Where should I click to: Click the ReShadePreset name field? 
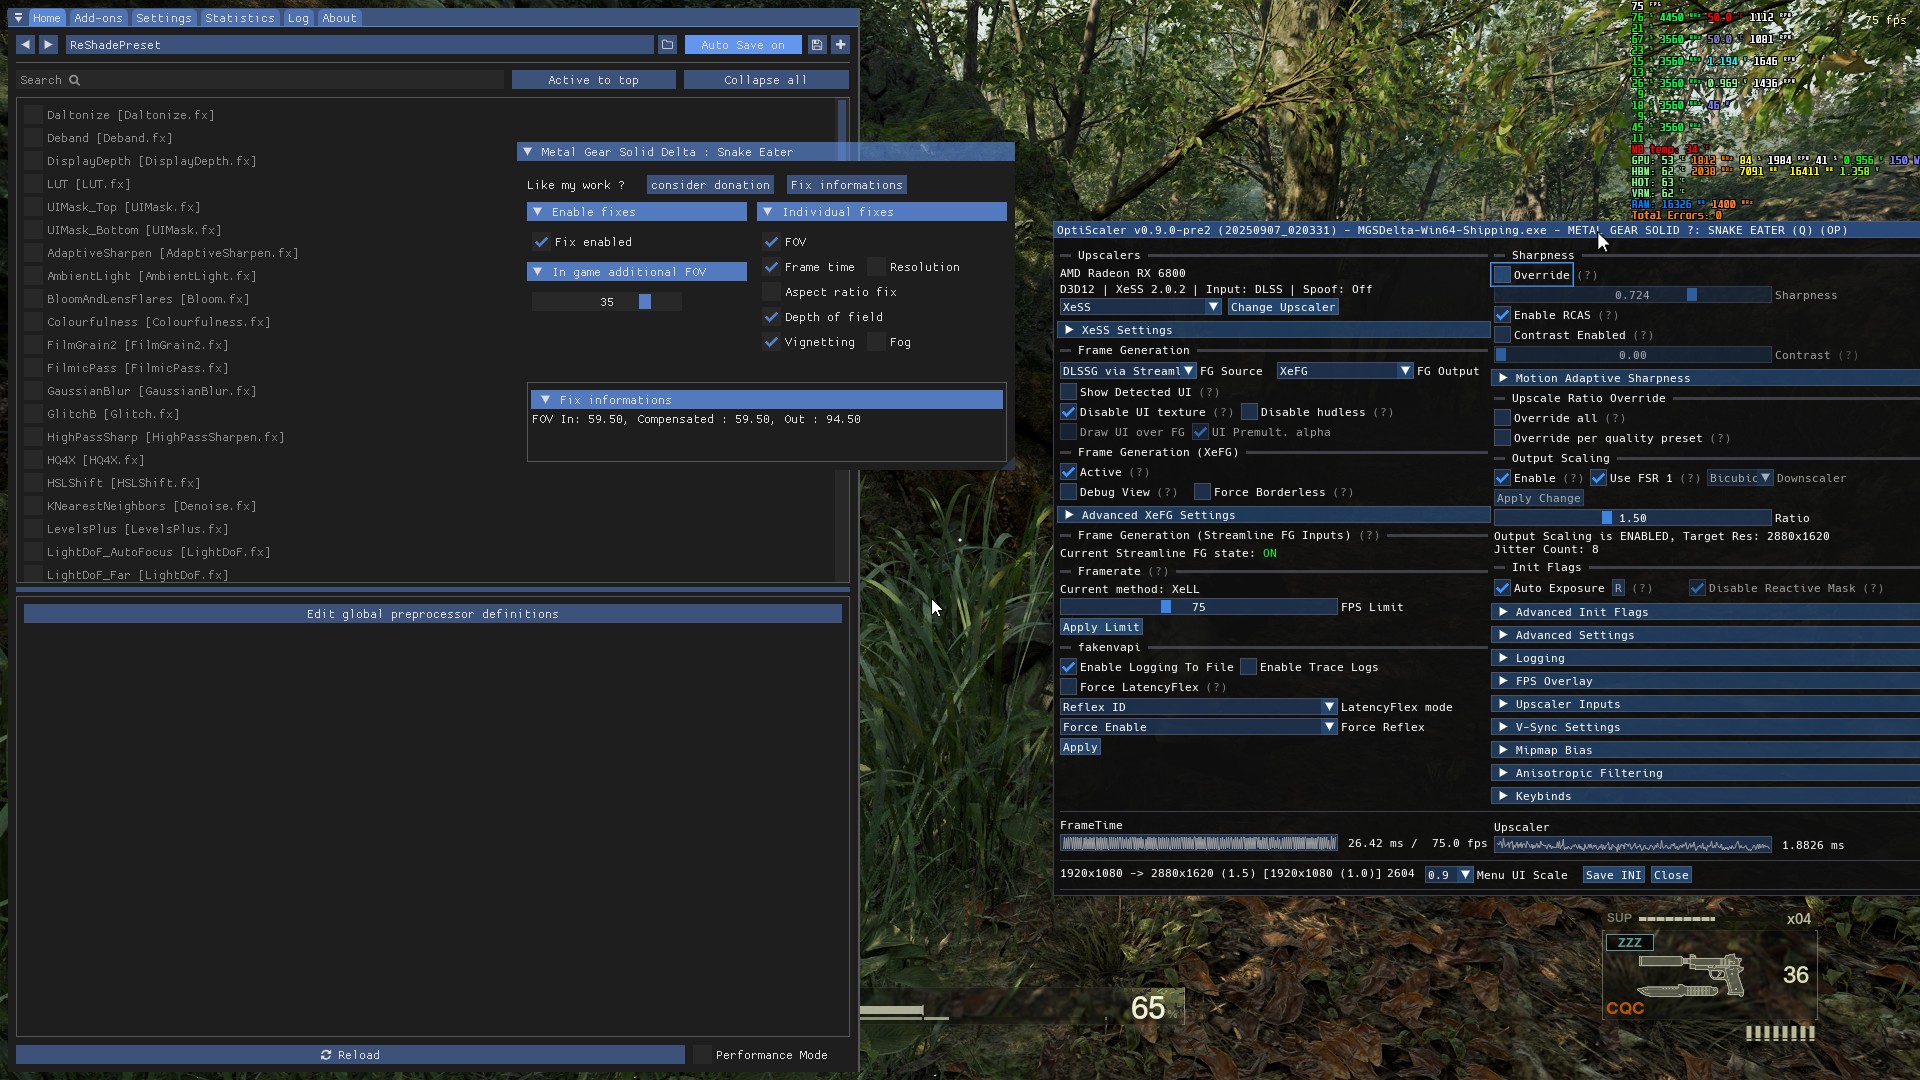pos(360,45)
